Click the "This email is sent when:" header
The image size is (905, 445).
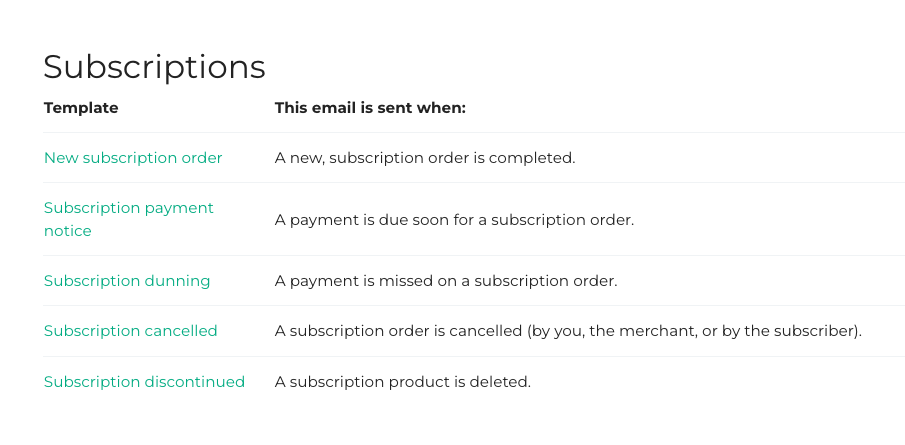(370, 108)
